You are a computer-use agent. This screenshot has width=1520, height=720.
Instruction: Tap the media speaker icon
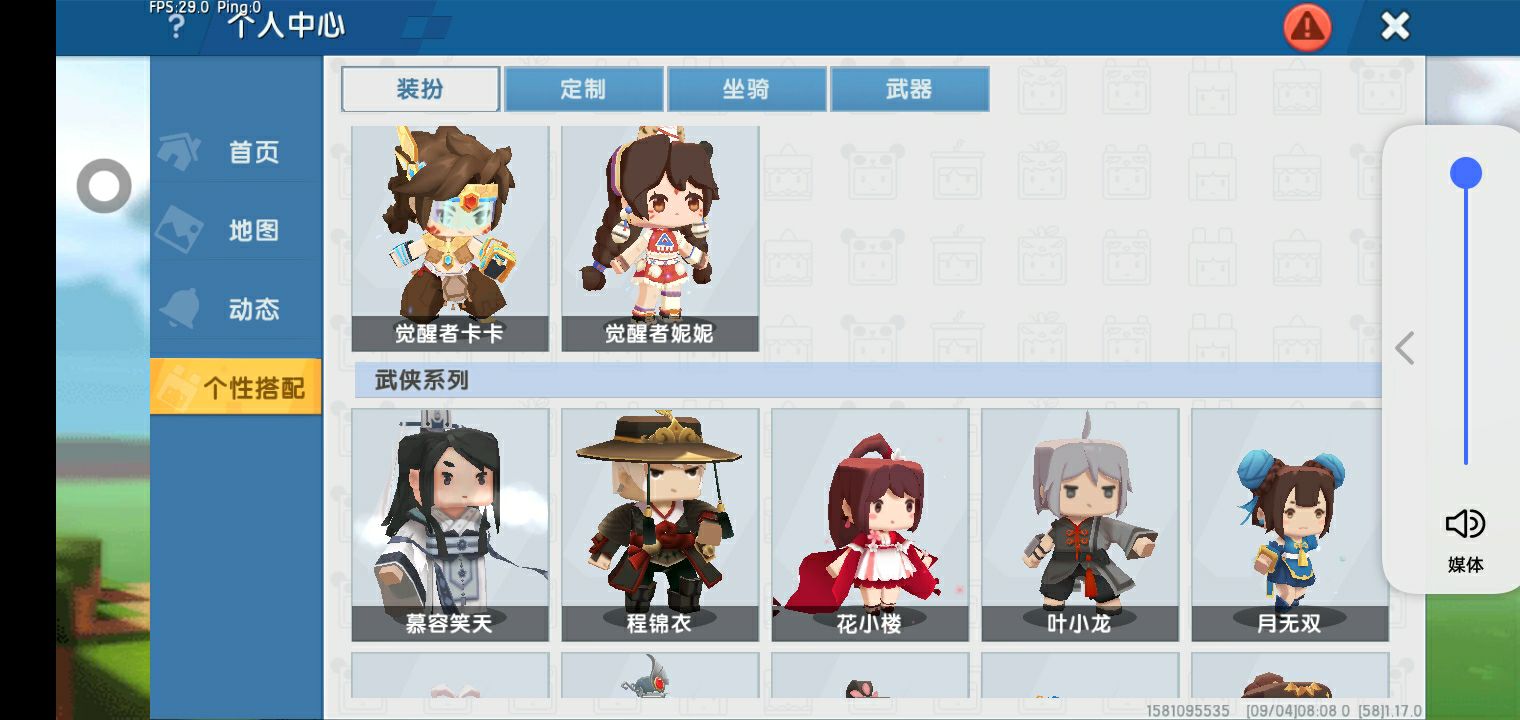pos(1465,524)
